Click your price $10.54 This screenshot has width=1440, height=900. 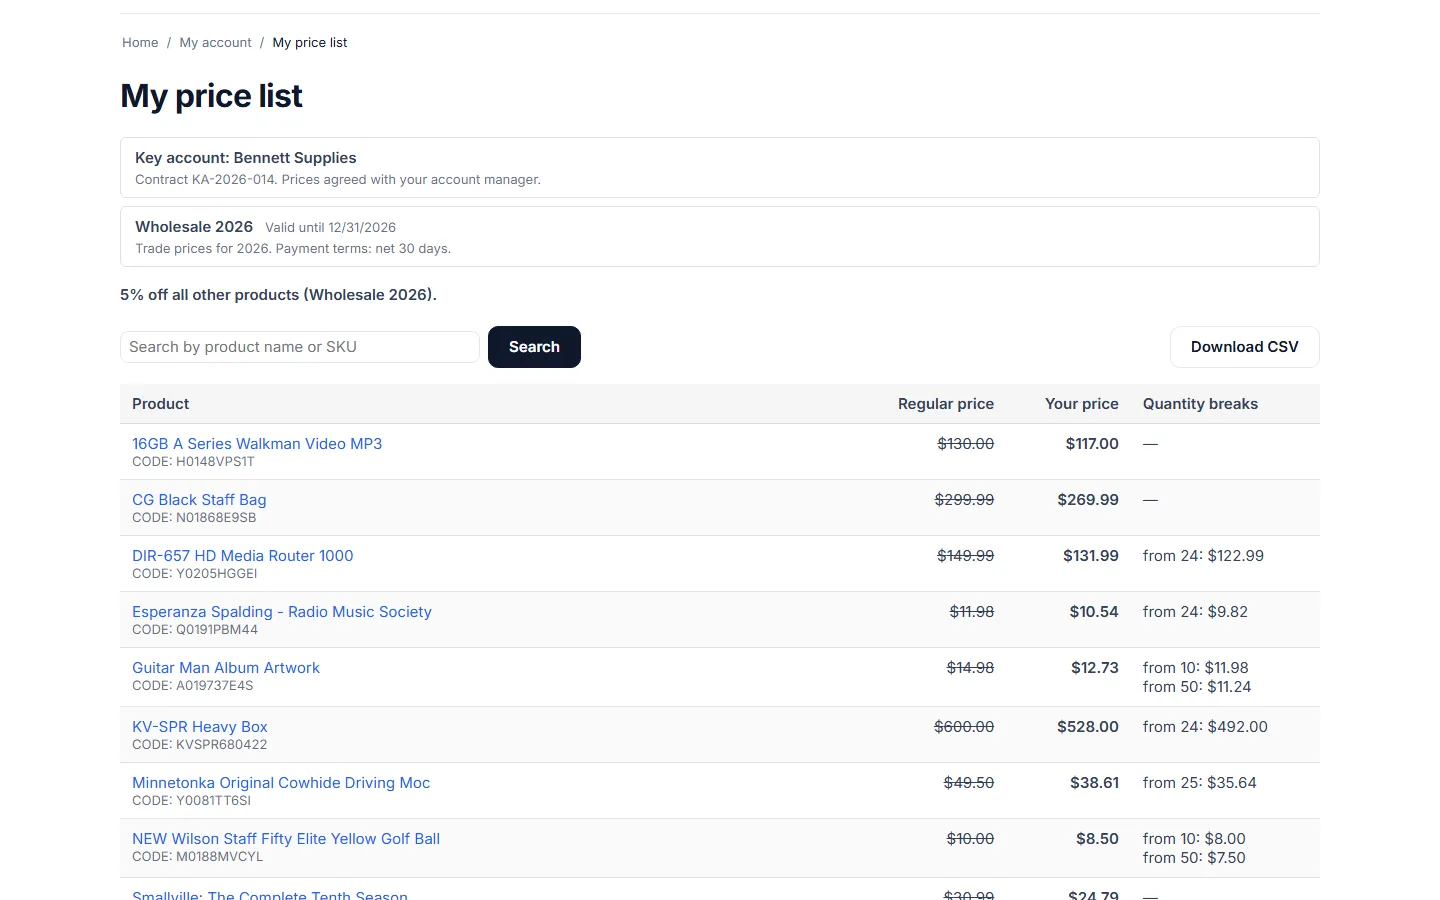1094,612
